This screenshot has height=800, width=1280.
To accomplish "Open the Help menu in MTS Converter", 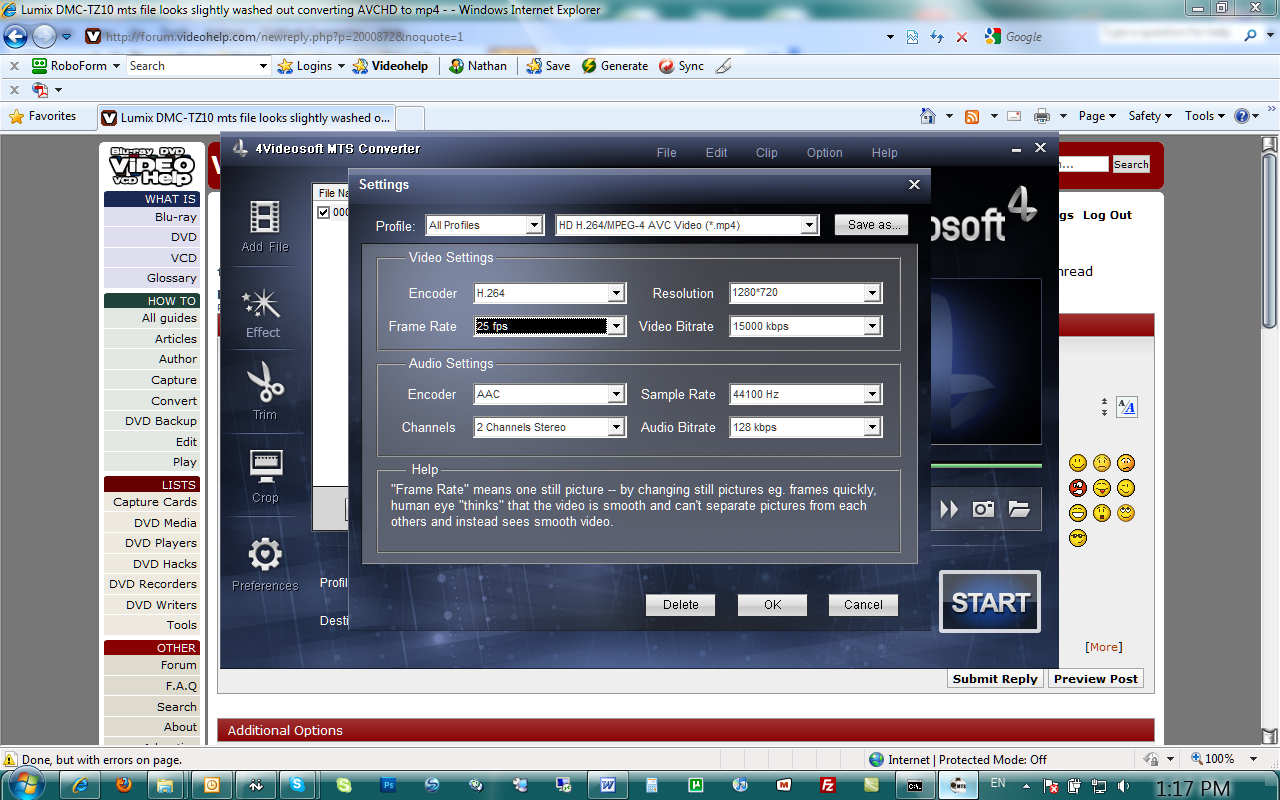I will (x=885, y=153).
